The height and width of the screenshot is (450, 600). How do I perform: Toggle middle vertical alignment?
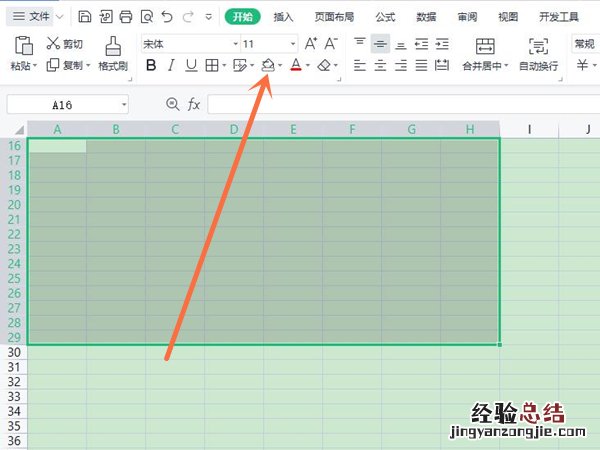click(x=380, y=44)
